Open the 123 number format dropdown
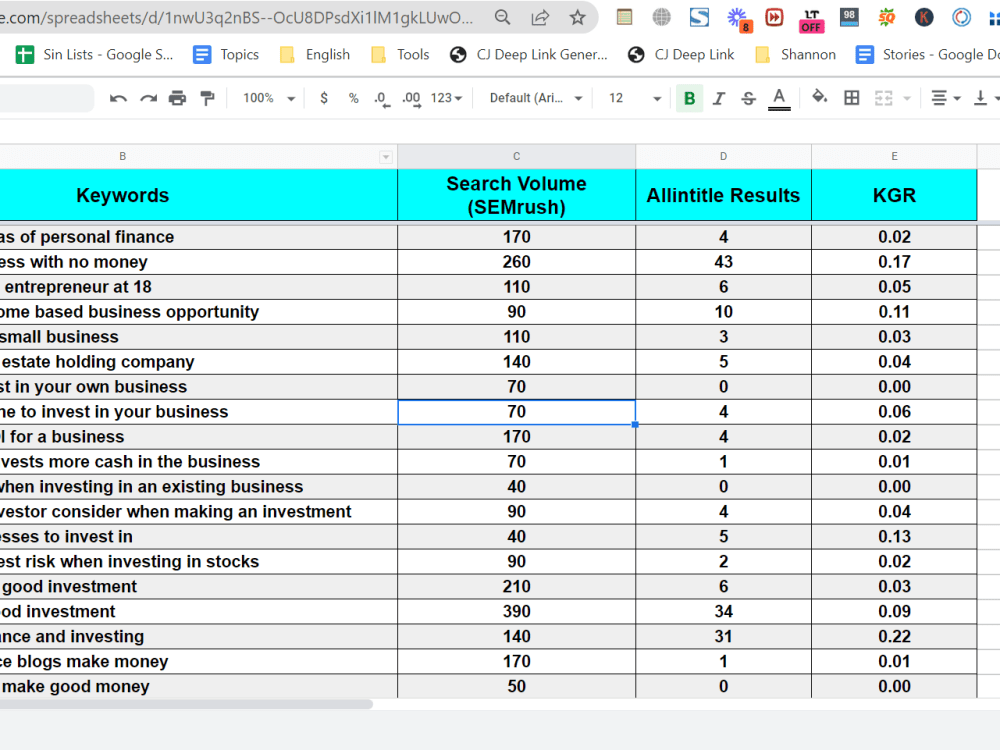Image resolution: width=1000 pixels, height=750 pixels. pyautogui.click(x=446, y=98)
